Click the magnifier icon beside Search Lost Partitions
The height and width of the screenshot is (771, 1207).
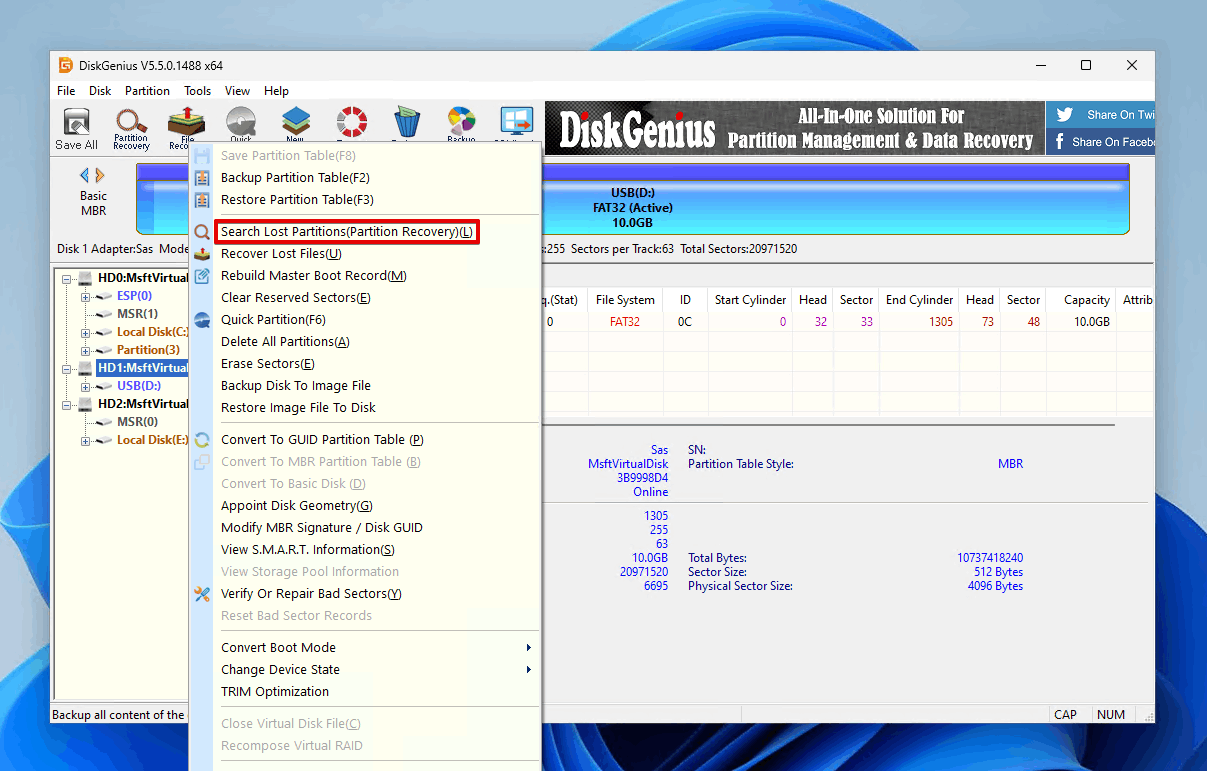(202, 232)
